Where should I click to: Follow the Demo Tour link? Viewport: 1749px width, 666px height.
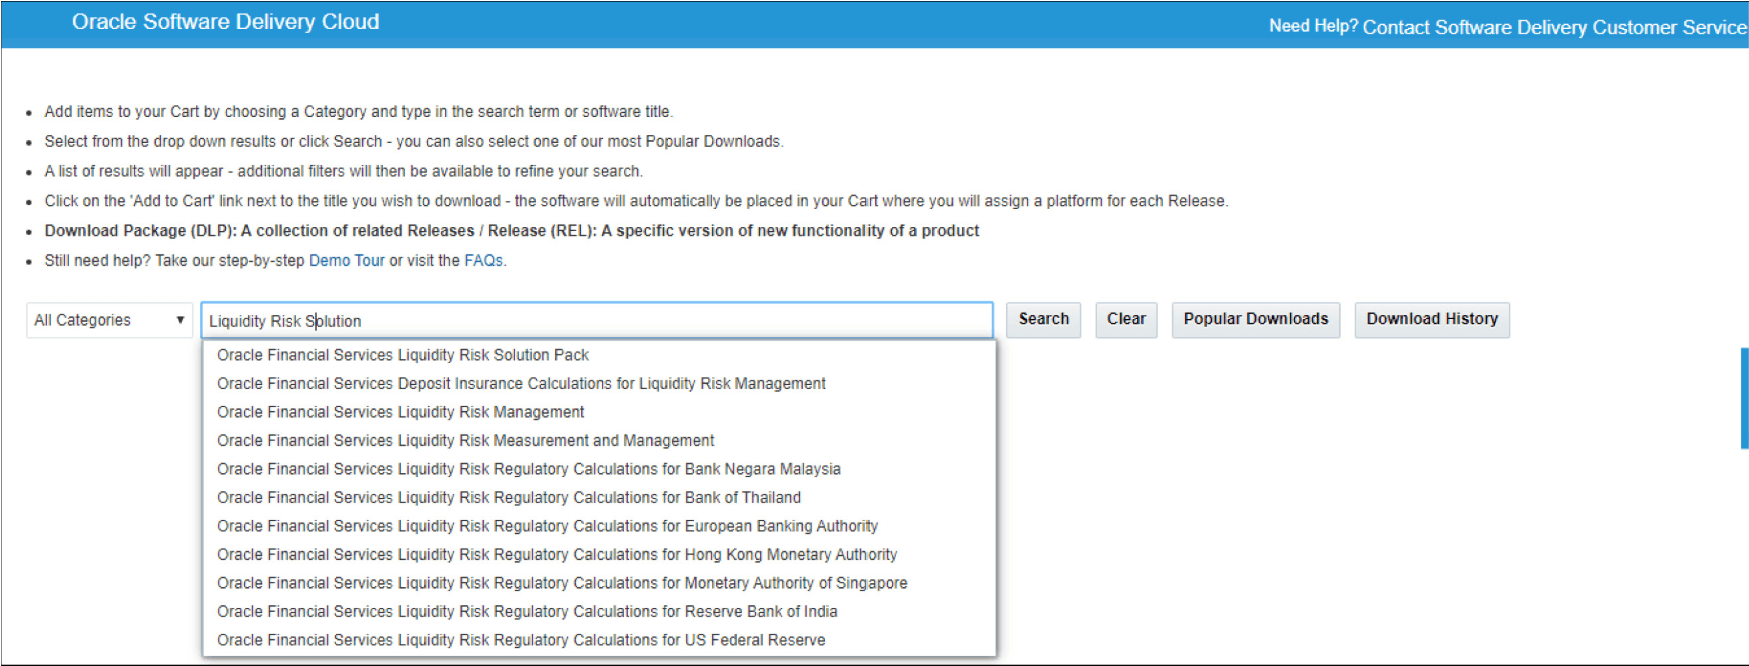[346, 260]
